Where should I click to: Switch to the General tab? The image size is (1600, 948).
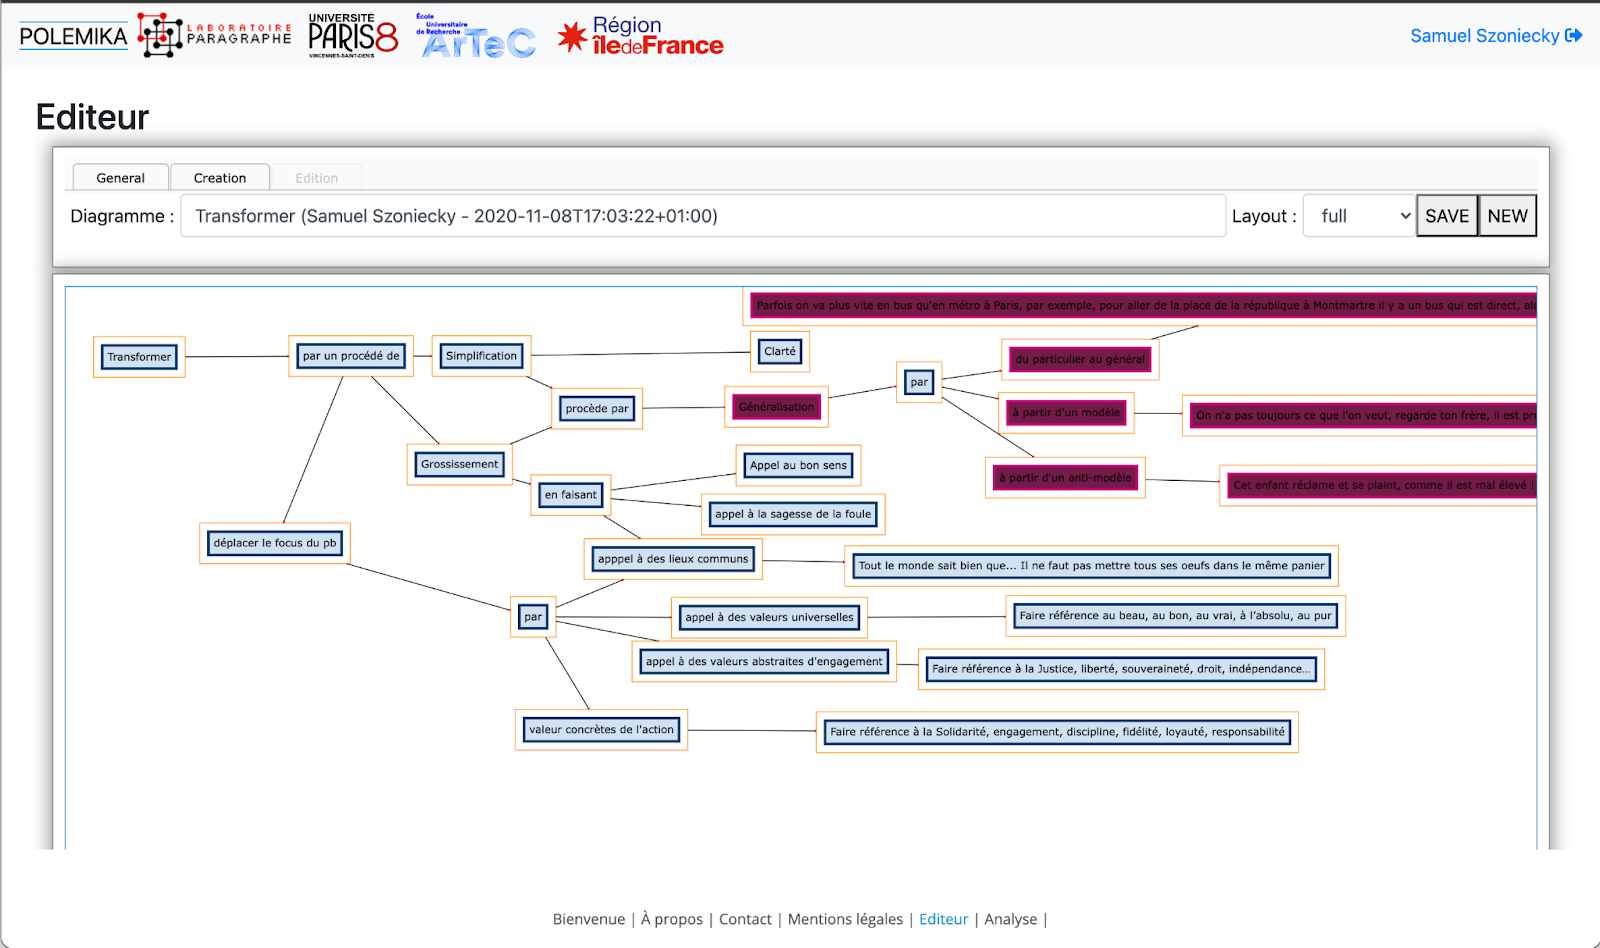tap(120, 178)
